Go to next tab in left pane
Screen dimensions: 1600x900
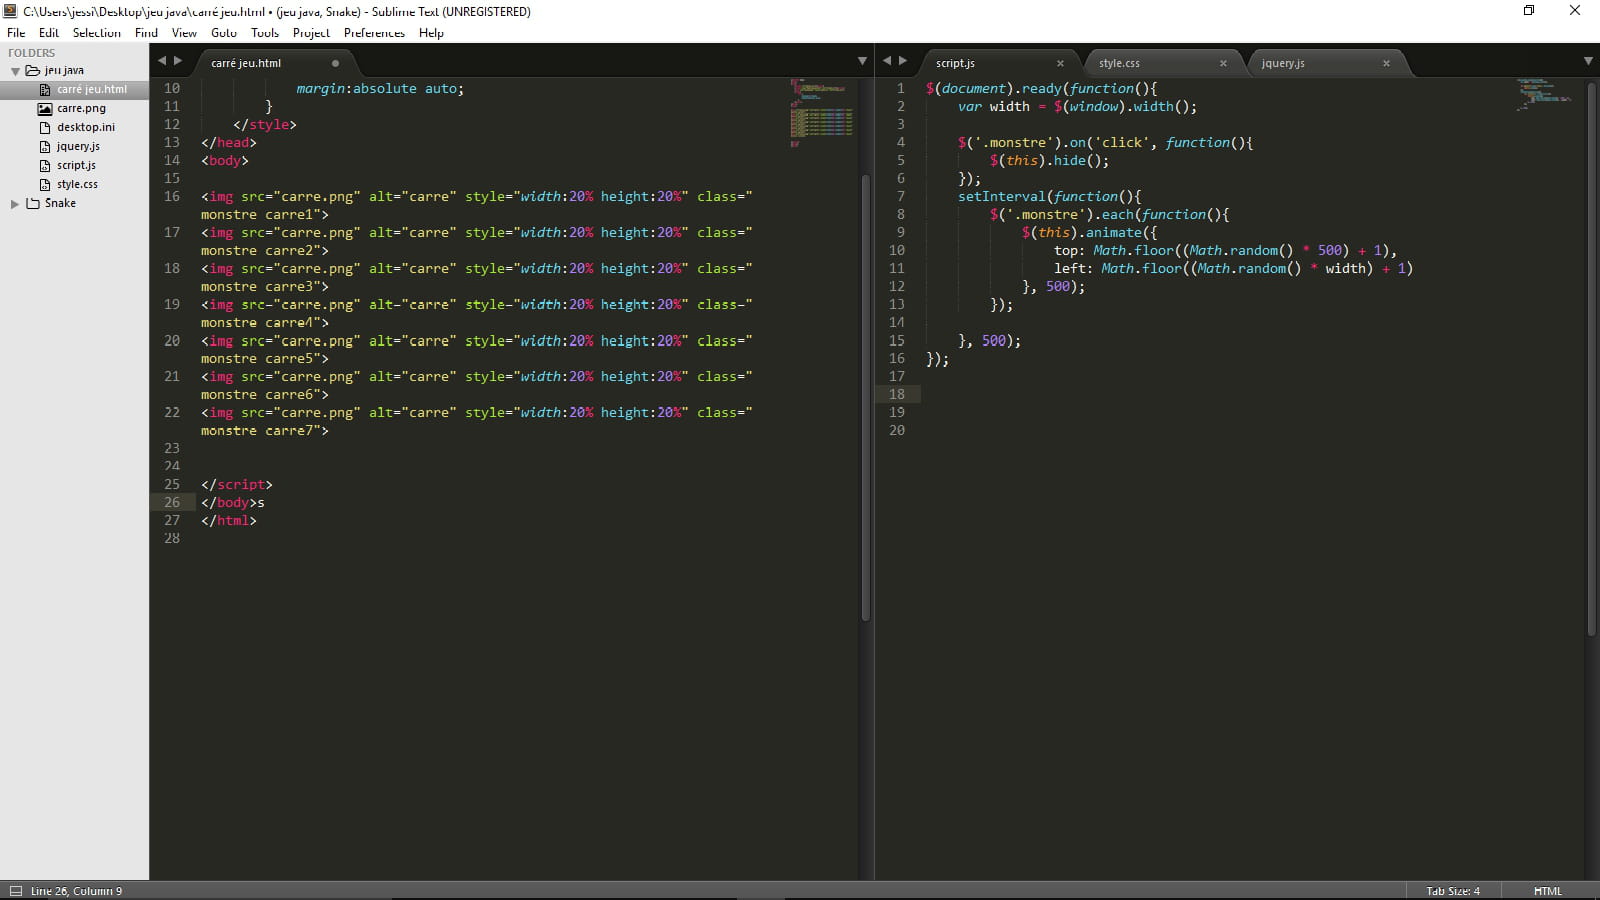(x=178, y=61)
